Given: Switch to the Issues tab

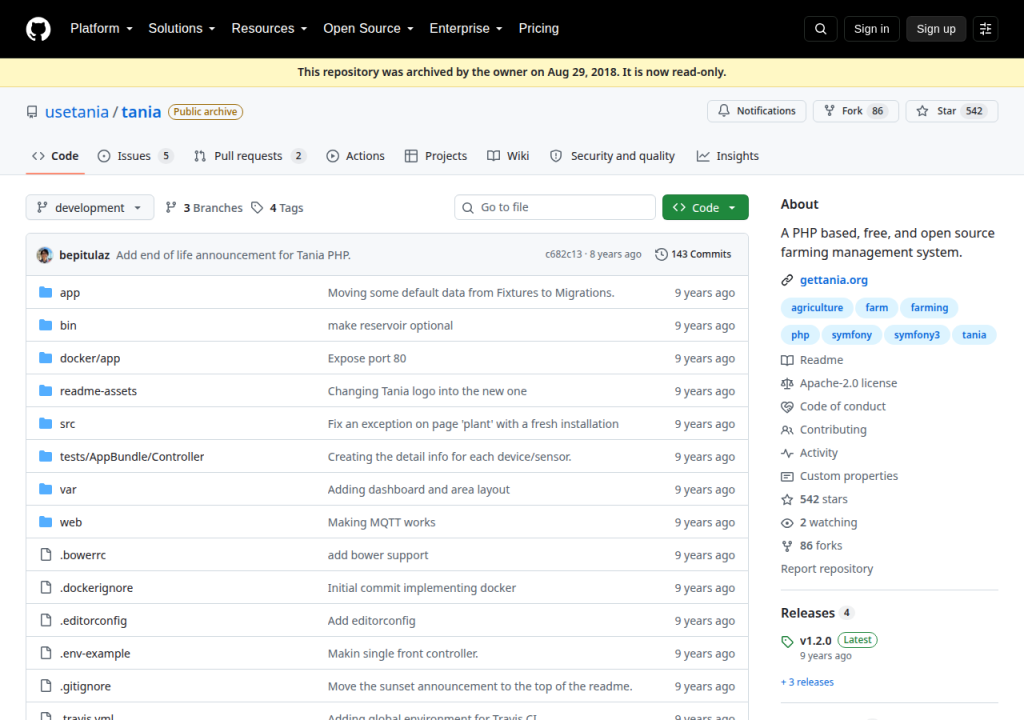Looking at the screenshot, I should point(135,155).
